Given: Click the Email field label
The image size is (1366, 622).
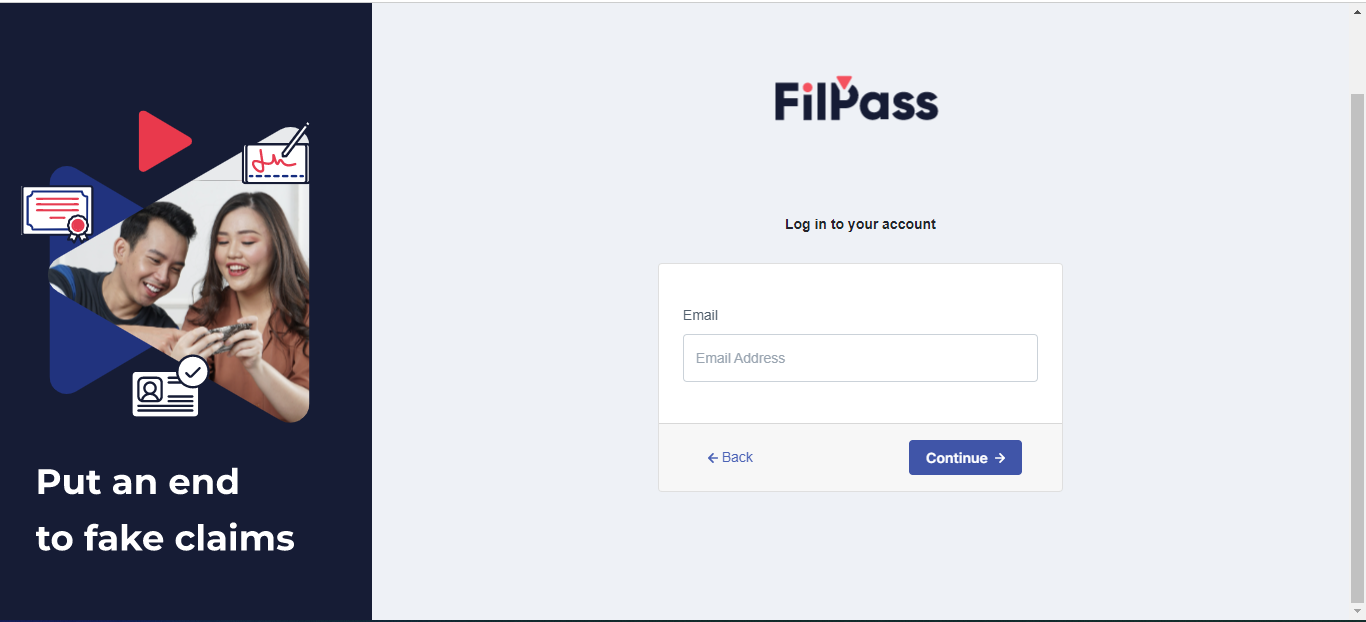Looking at the screenshot, I should [x=700, y=315].
